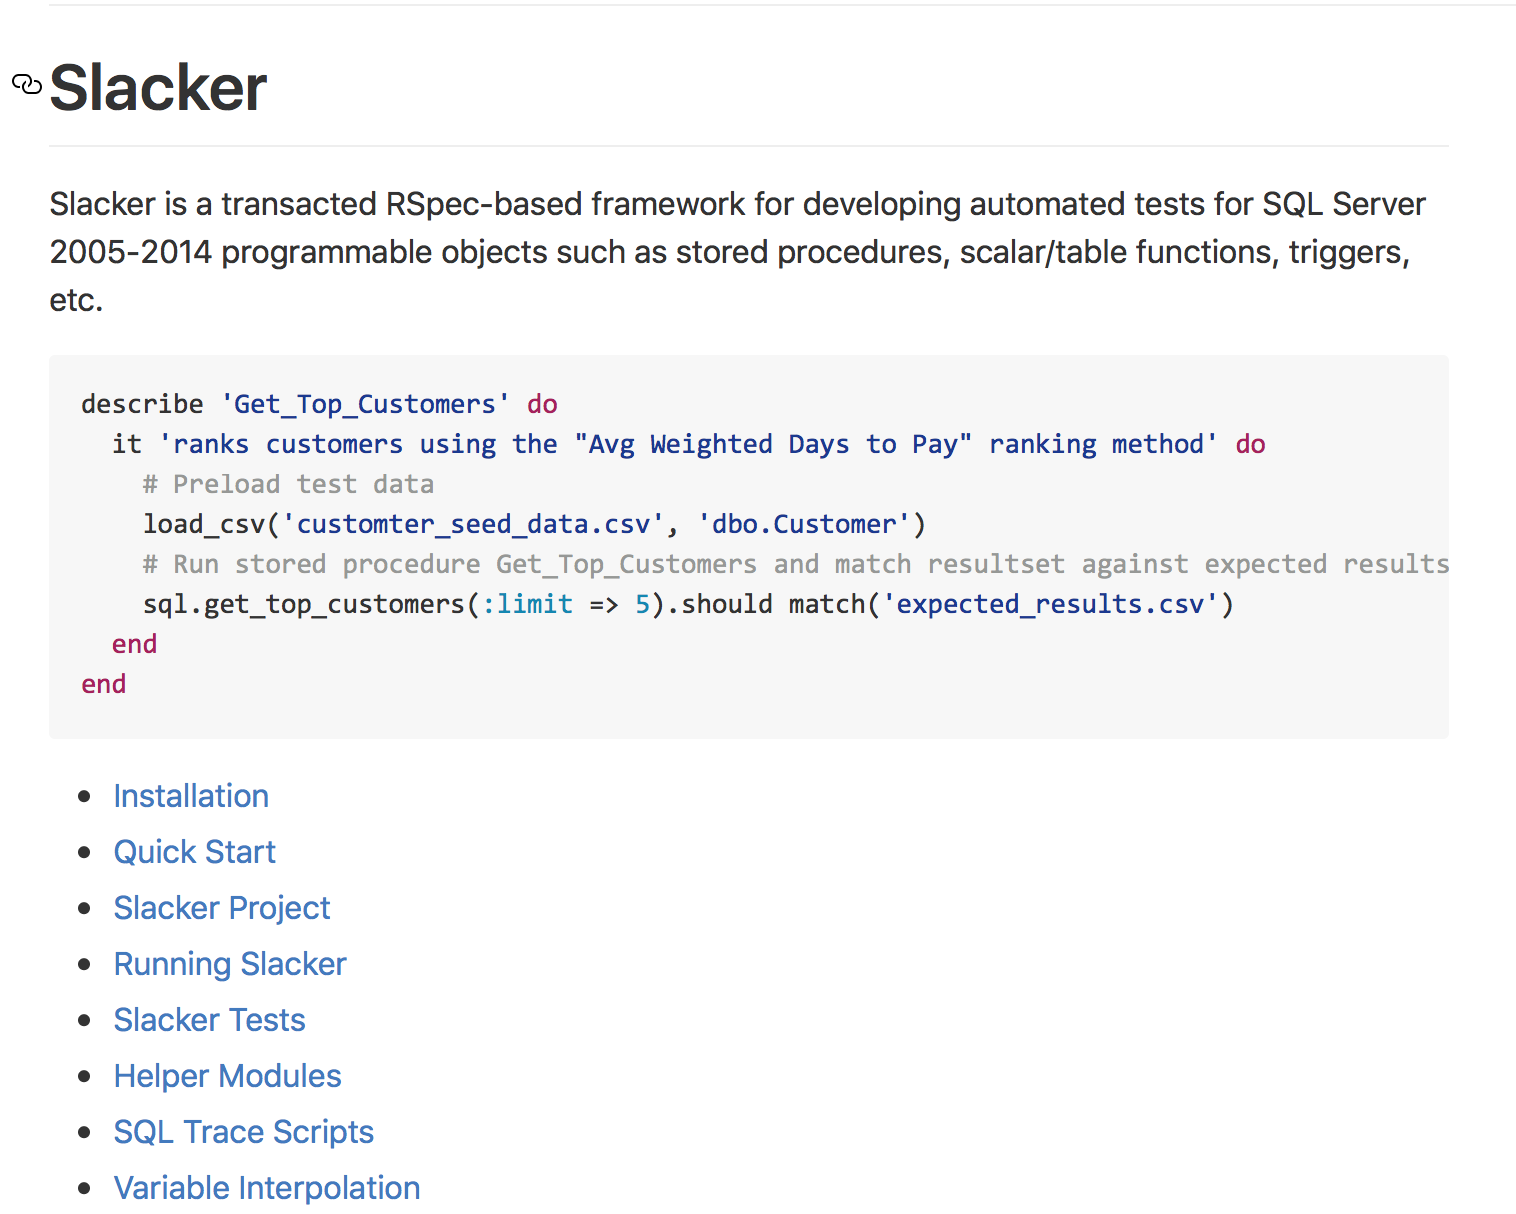Go to the Quick Start section link
This screenshot has height=1214, width=1516.
(194, 852)
